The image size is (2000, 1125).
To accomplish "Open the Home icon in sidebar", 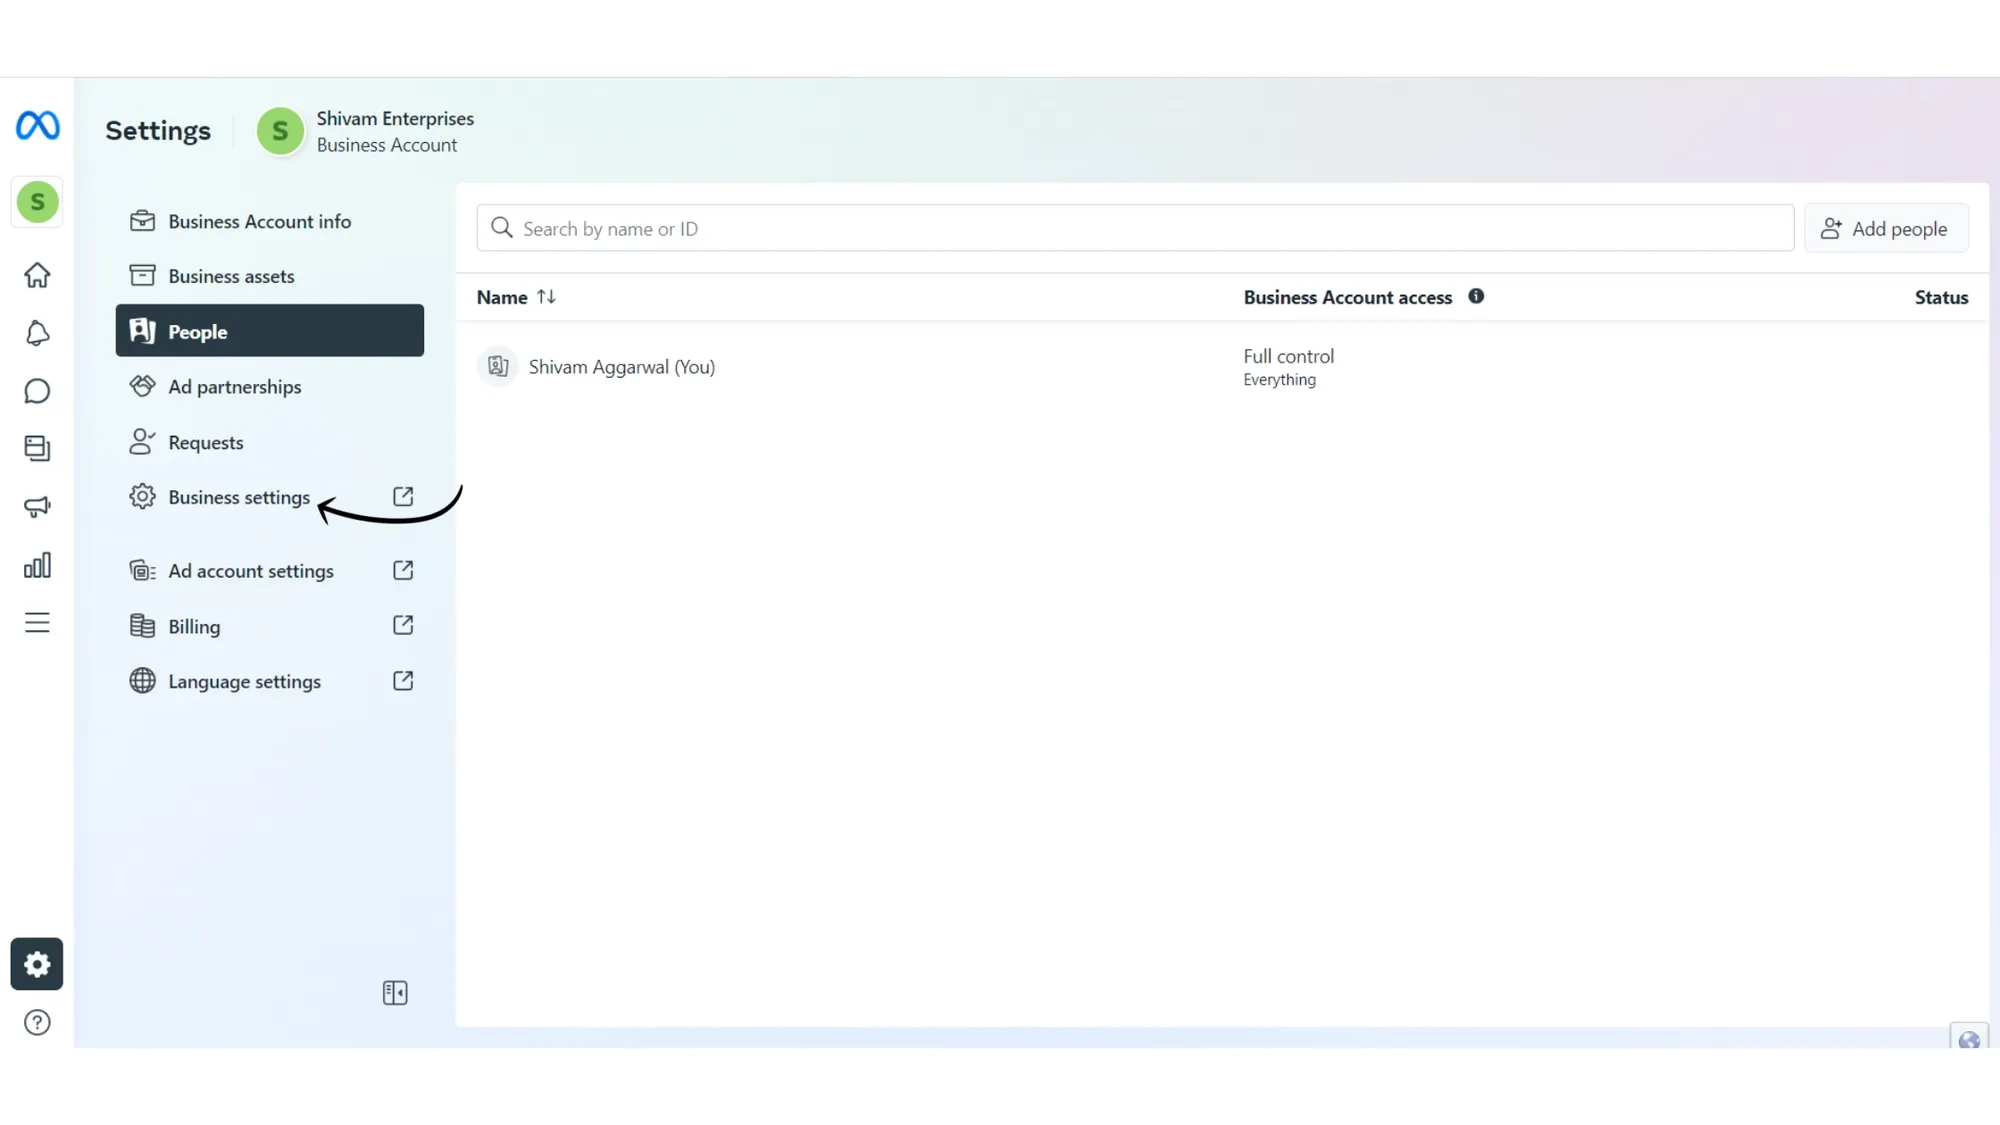I will click(x=37, y=275).
